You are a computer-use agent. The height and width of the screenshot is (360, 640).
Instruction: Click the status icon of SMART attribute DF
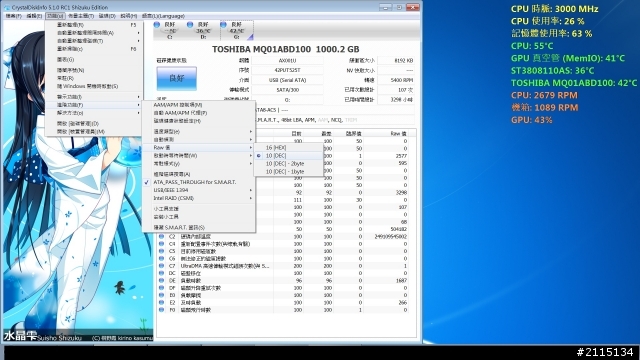coord(162,288)
